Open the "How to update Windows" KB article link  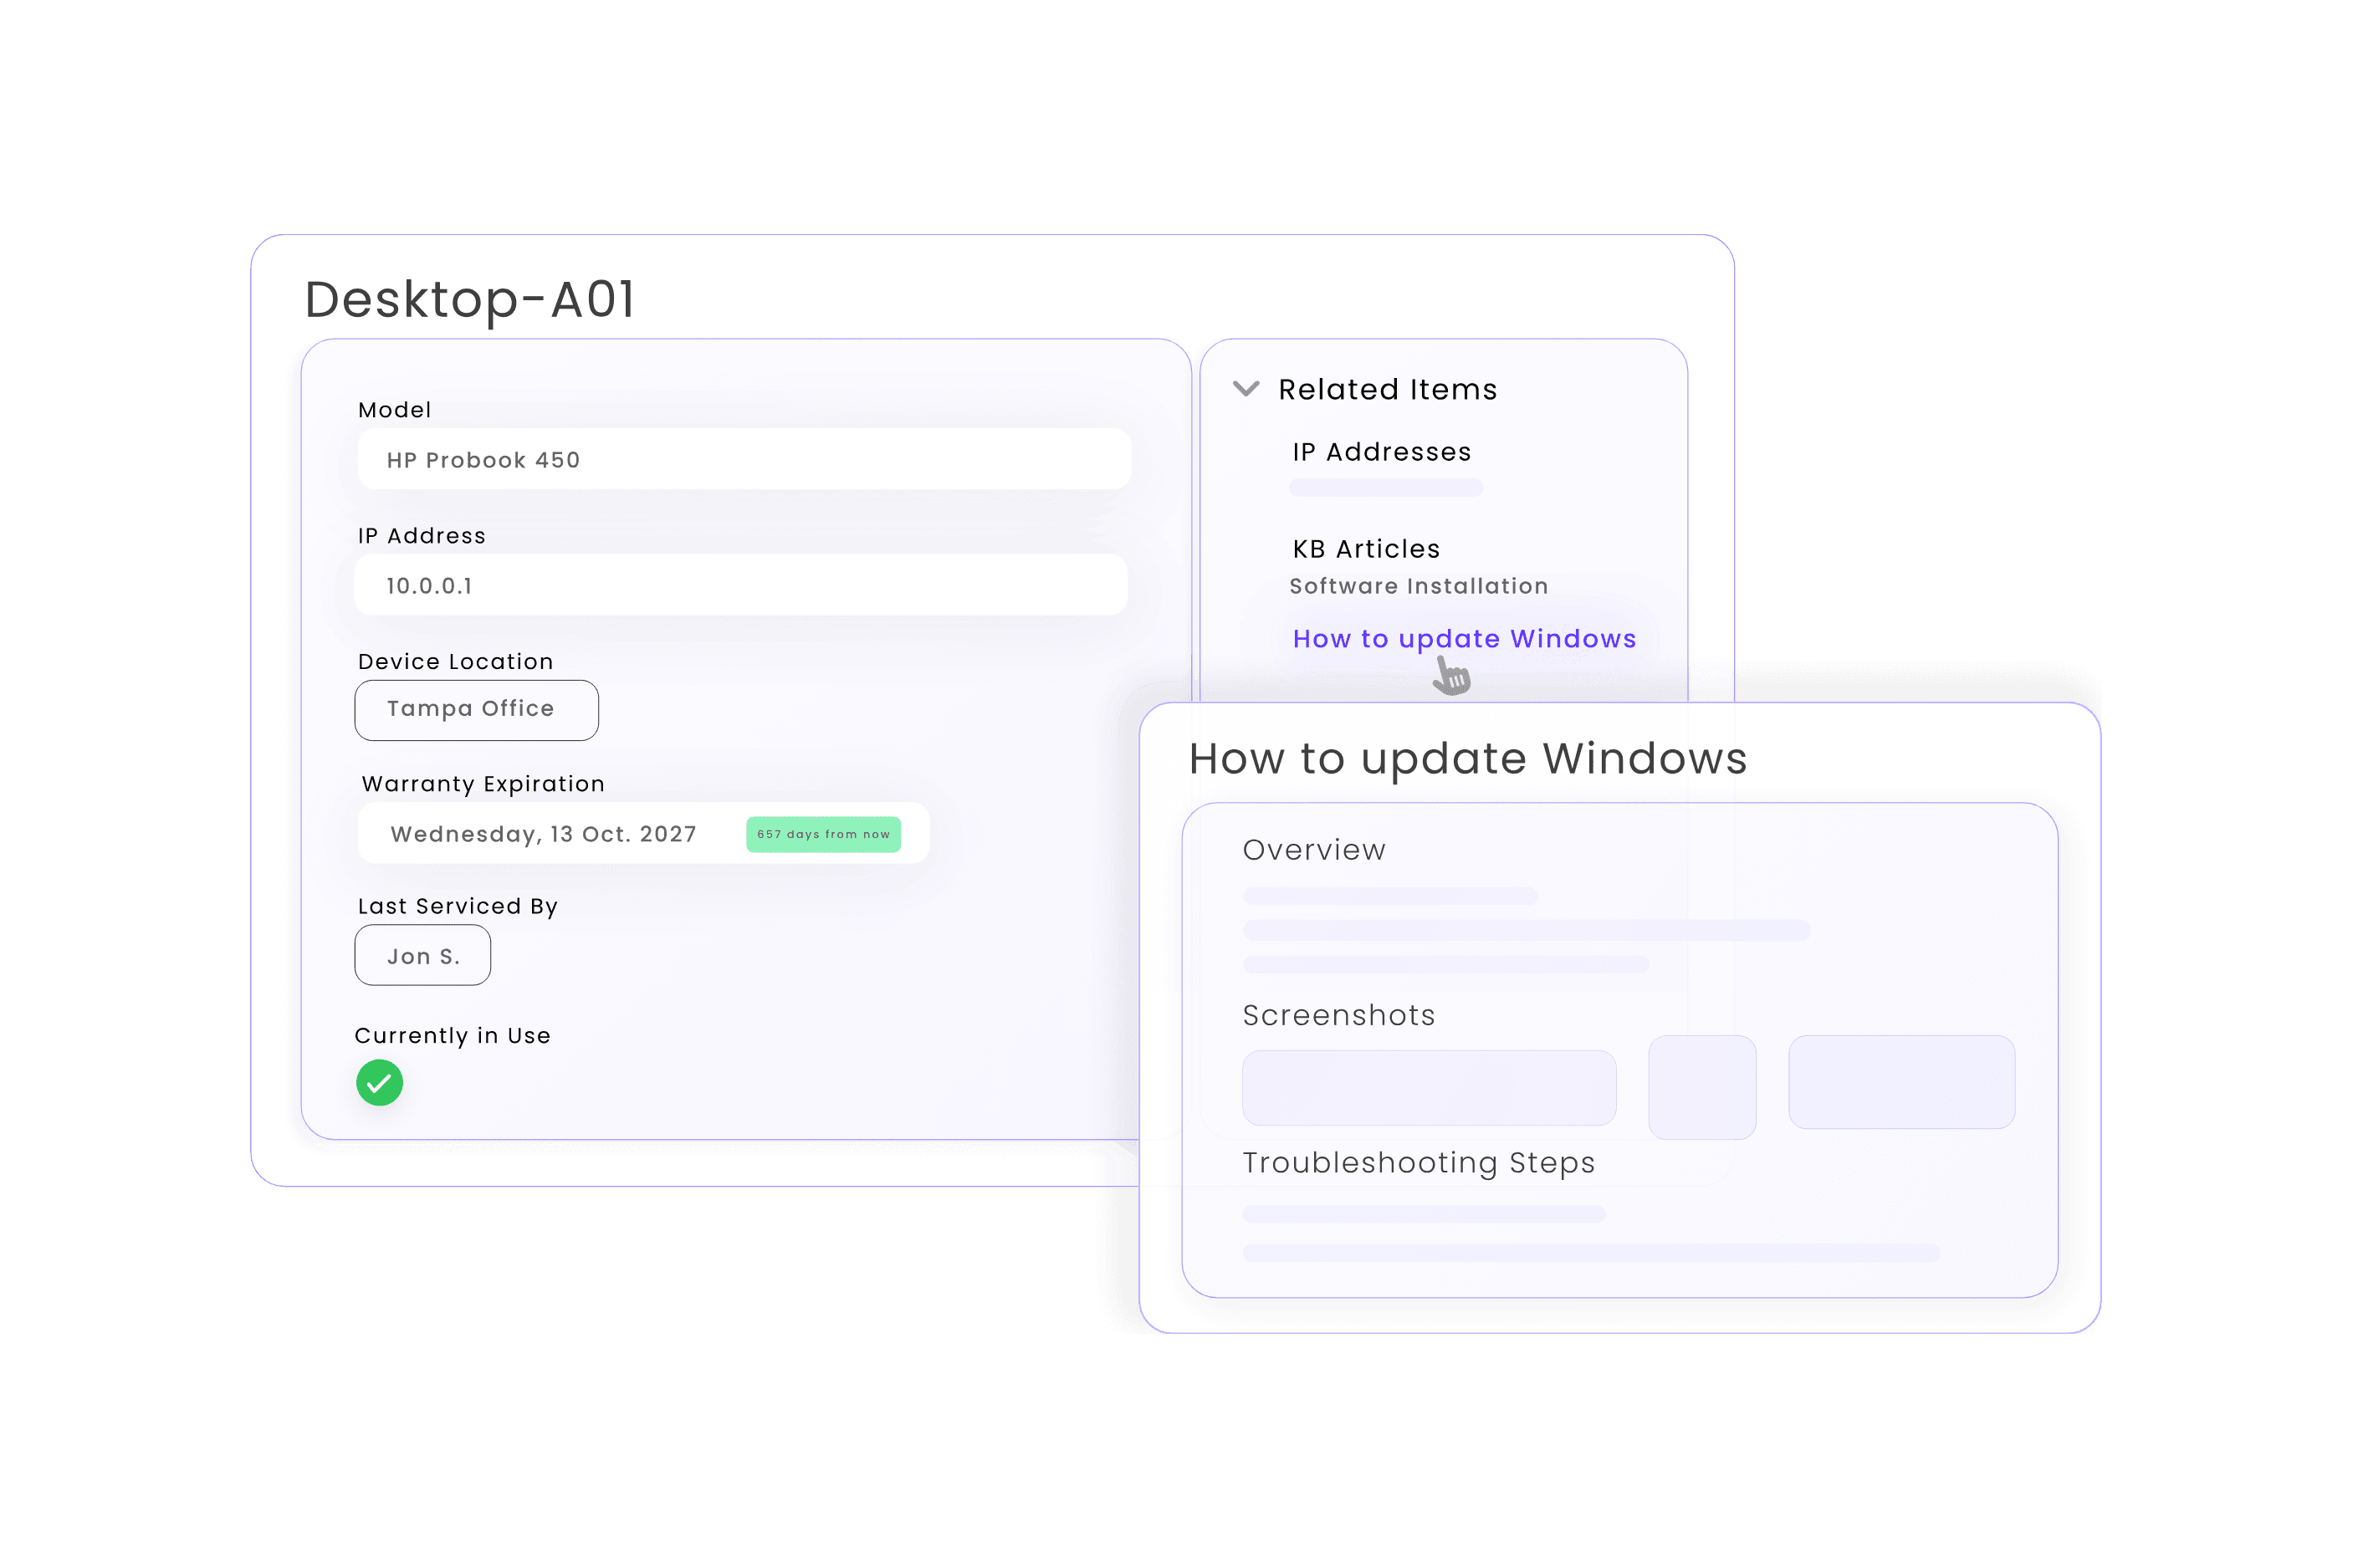[x=1463, y=639]
